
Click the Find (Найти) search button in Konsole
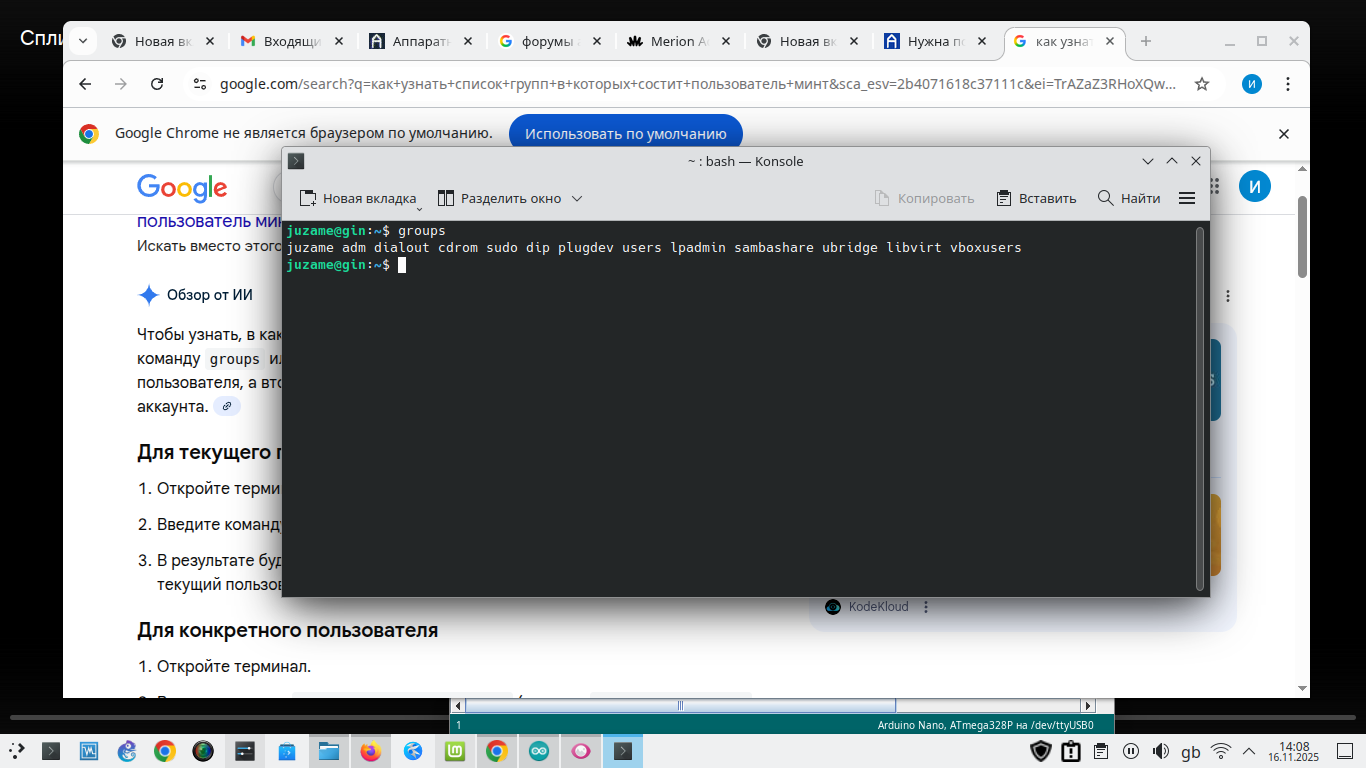1129,198
